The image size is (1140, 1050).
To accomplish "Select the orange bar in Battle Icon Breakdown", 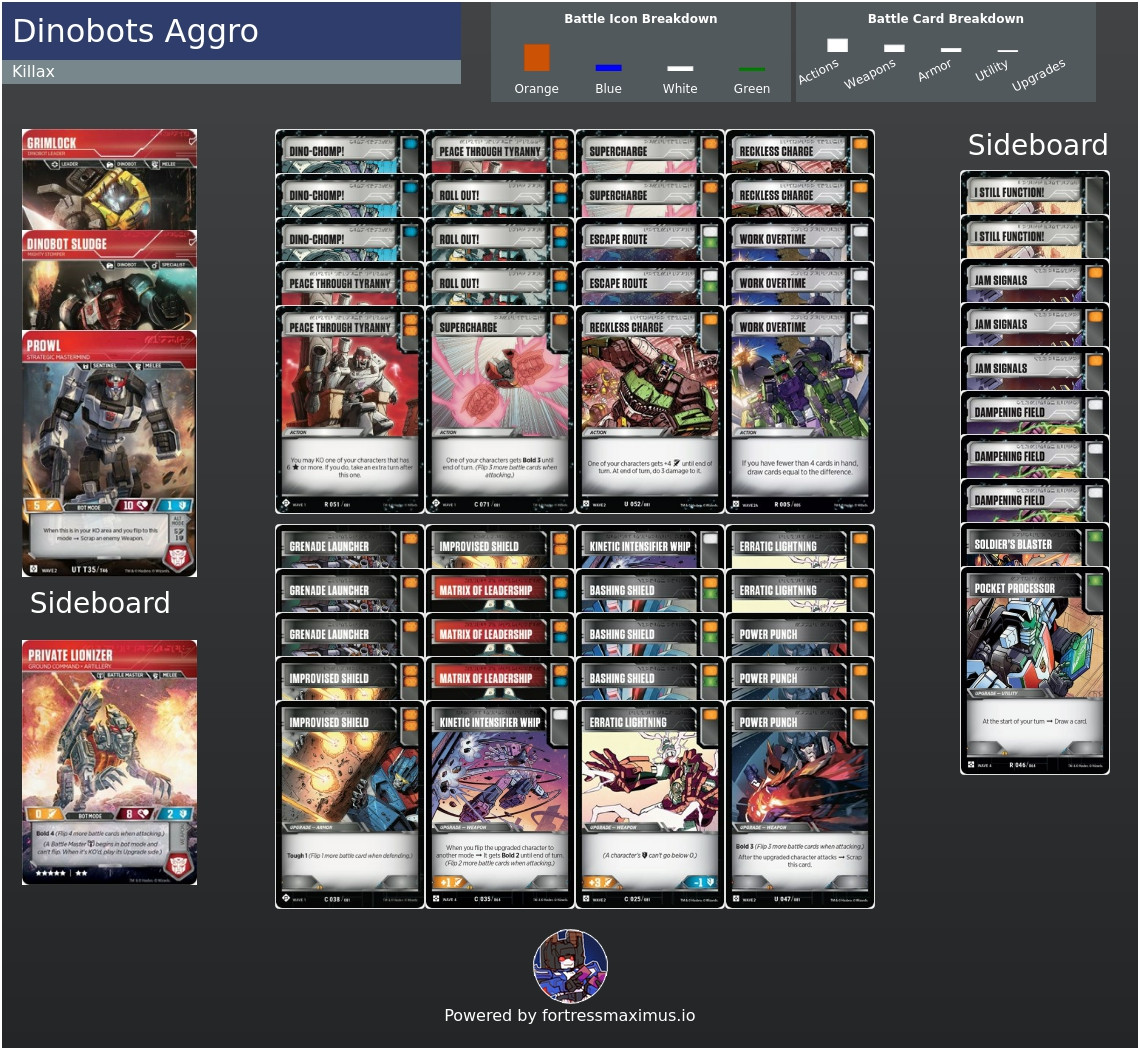I will point(537,57).
